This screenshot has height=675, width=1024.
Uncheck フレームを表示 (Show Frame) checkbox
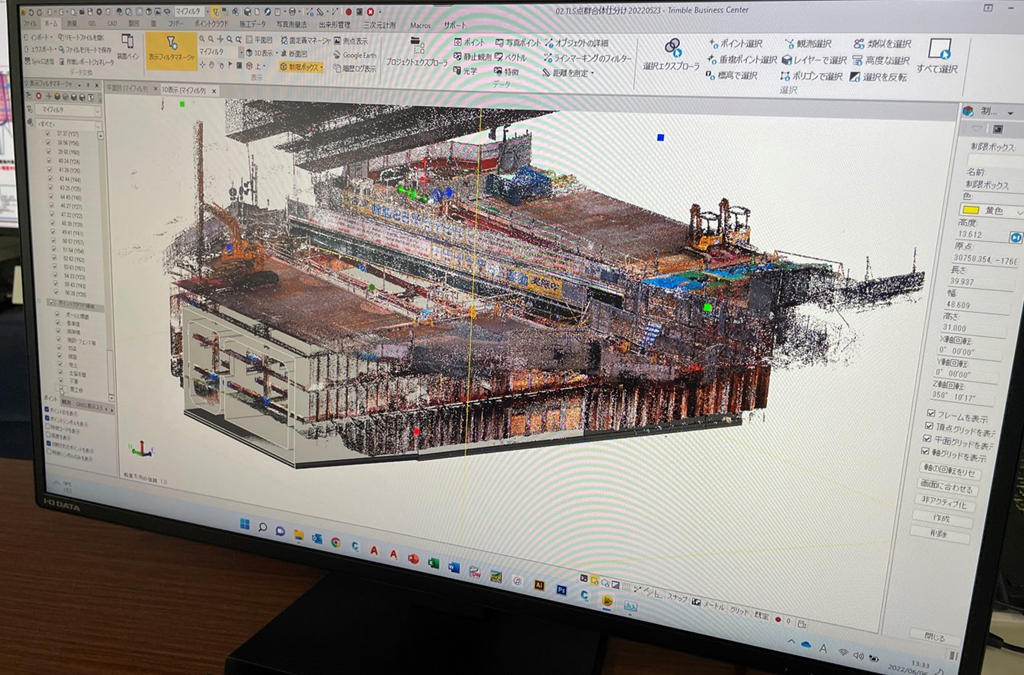931,414
